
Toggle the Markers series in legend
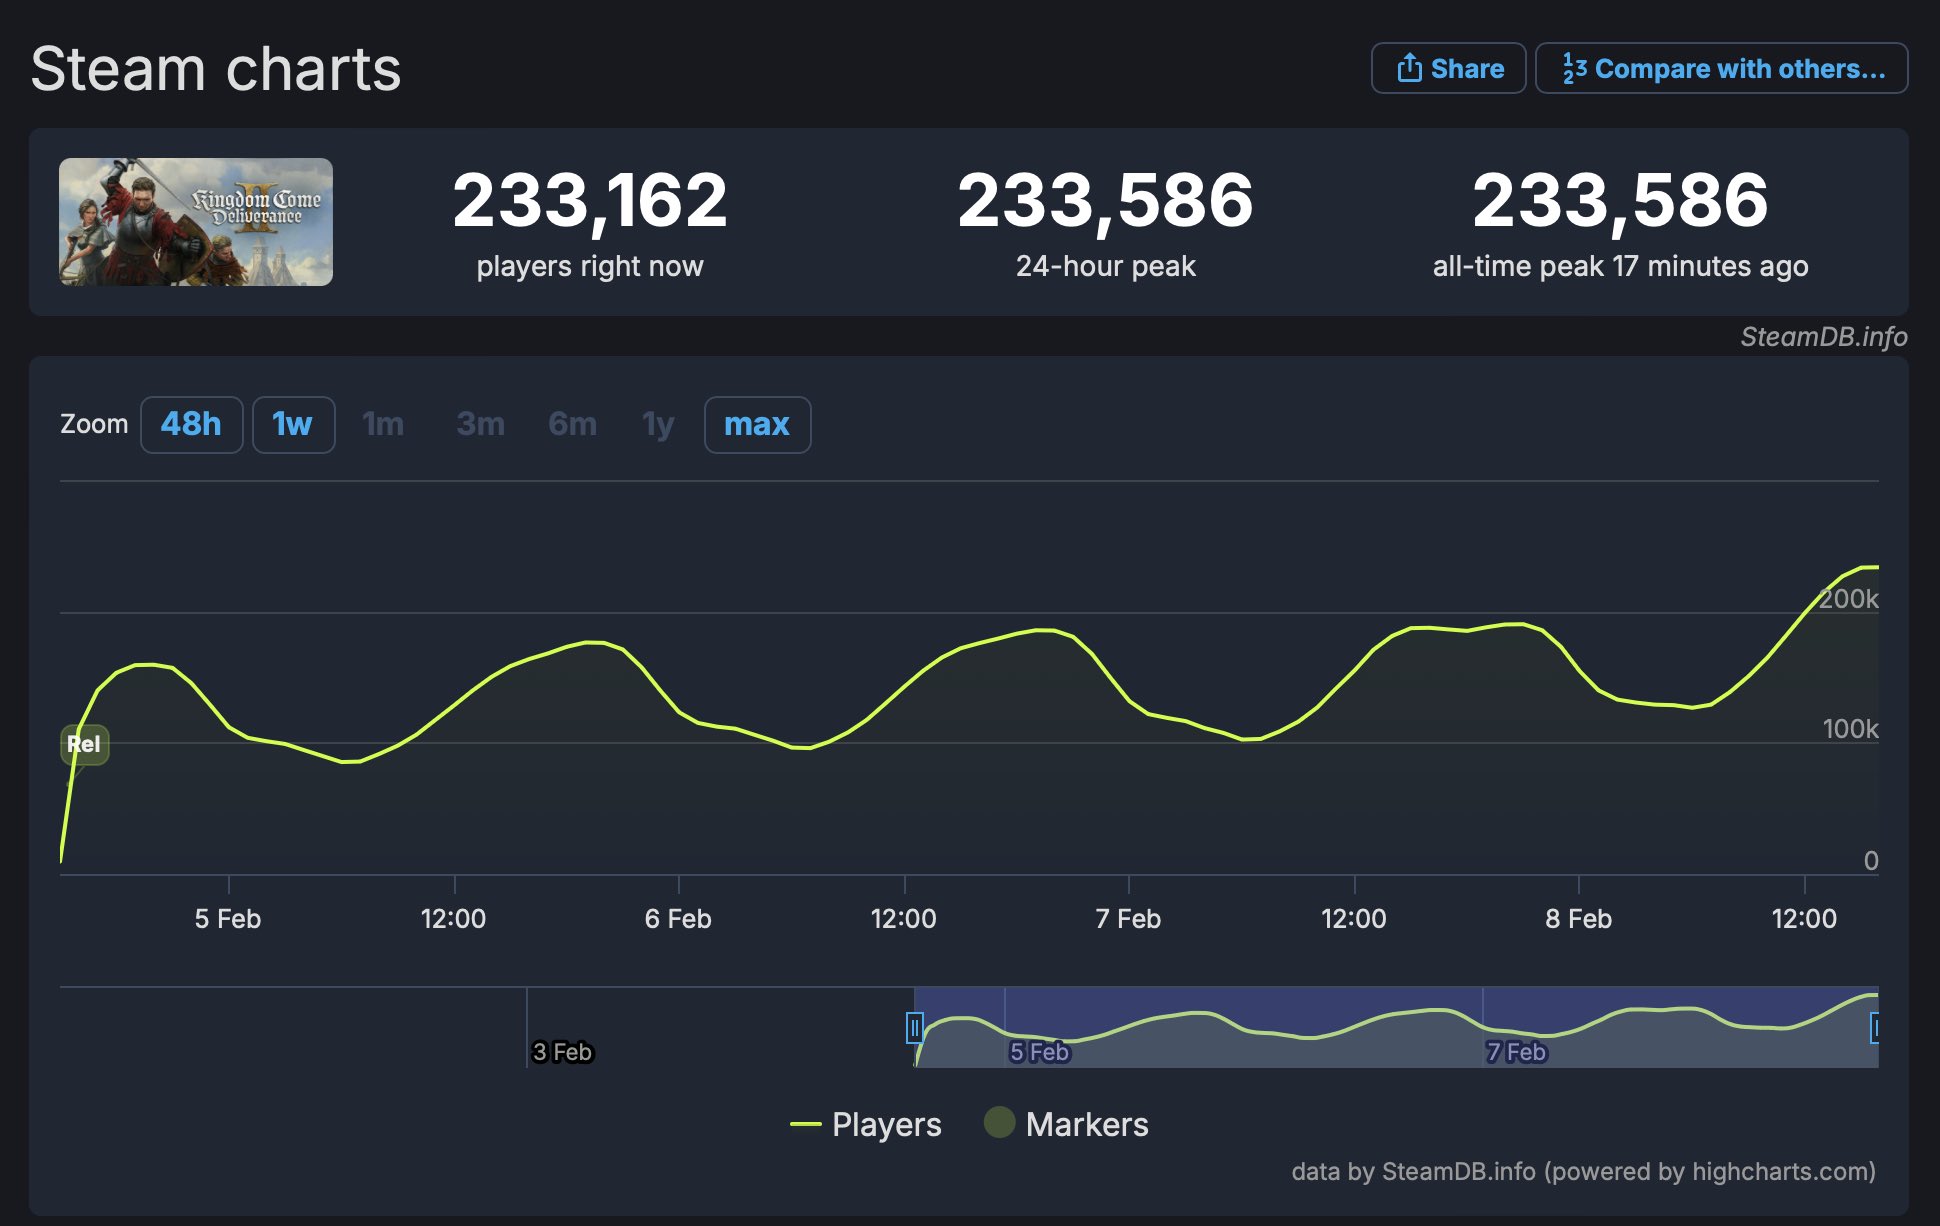coord(1066,1124)
